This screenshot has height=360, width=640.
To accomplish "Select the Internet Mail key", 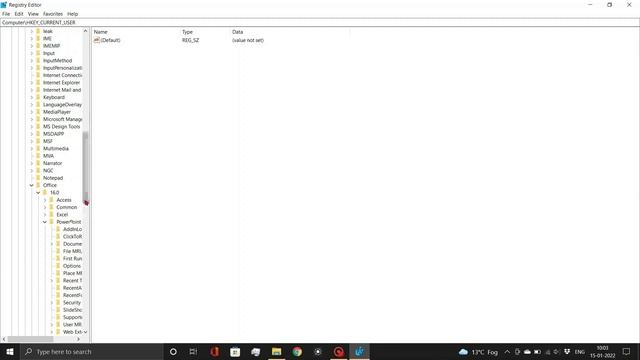I will [62, 90].
